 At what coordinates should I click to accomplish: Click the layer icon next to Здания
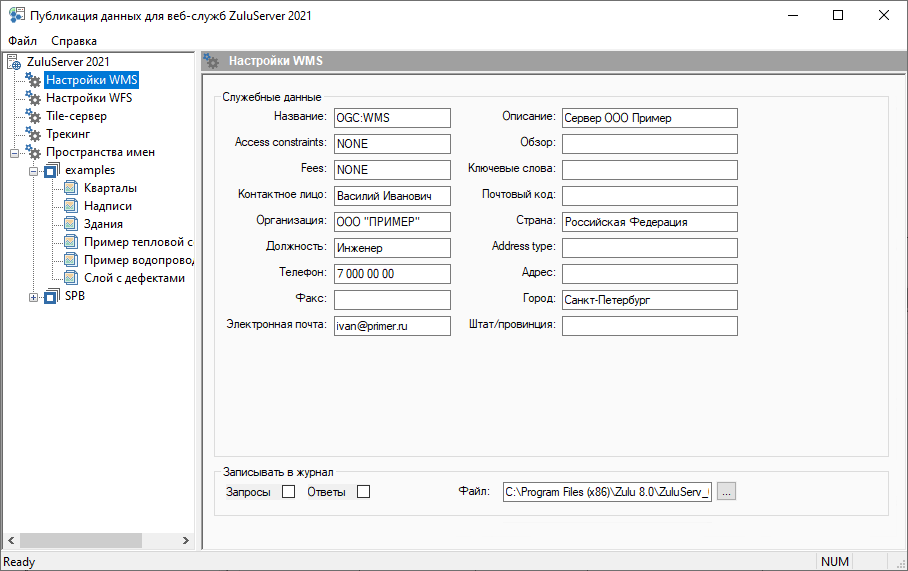[71, 224]
